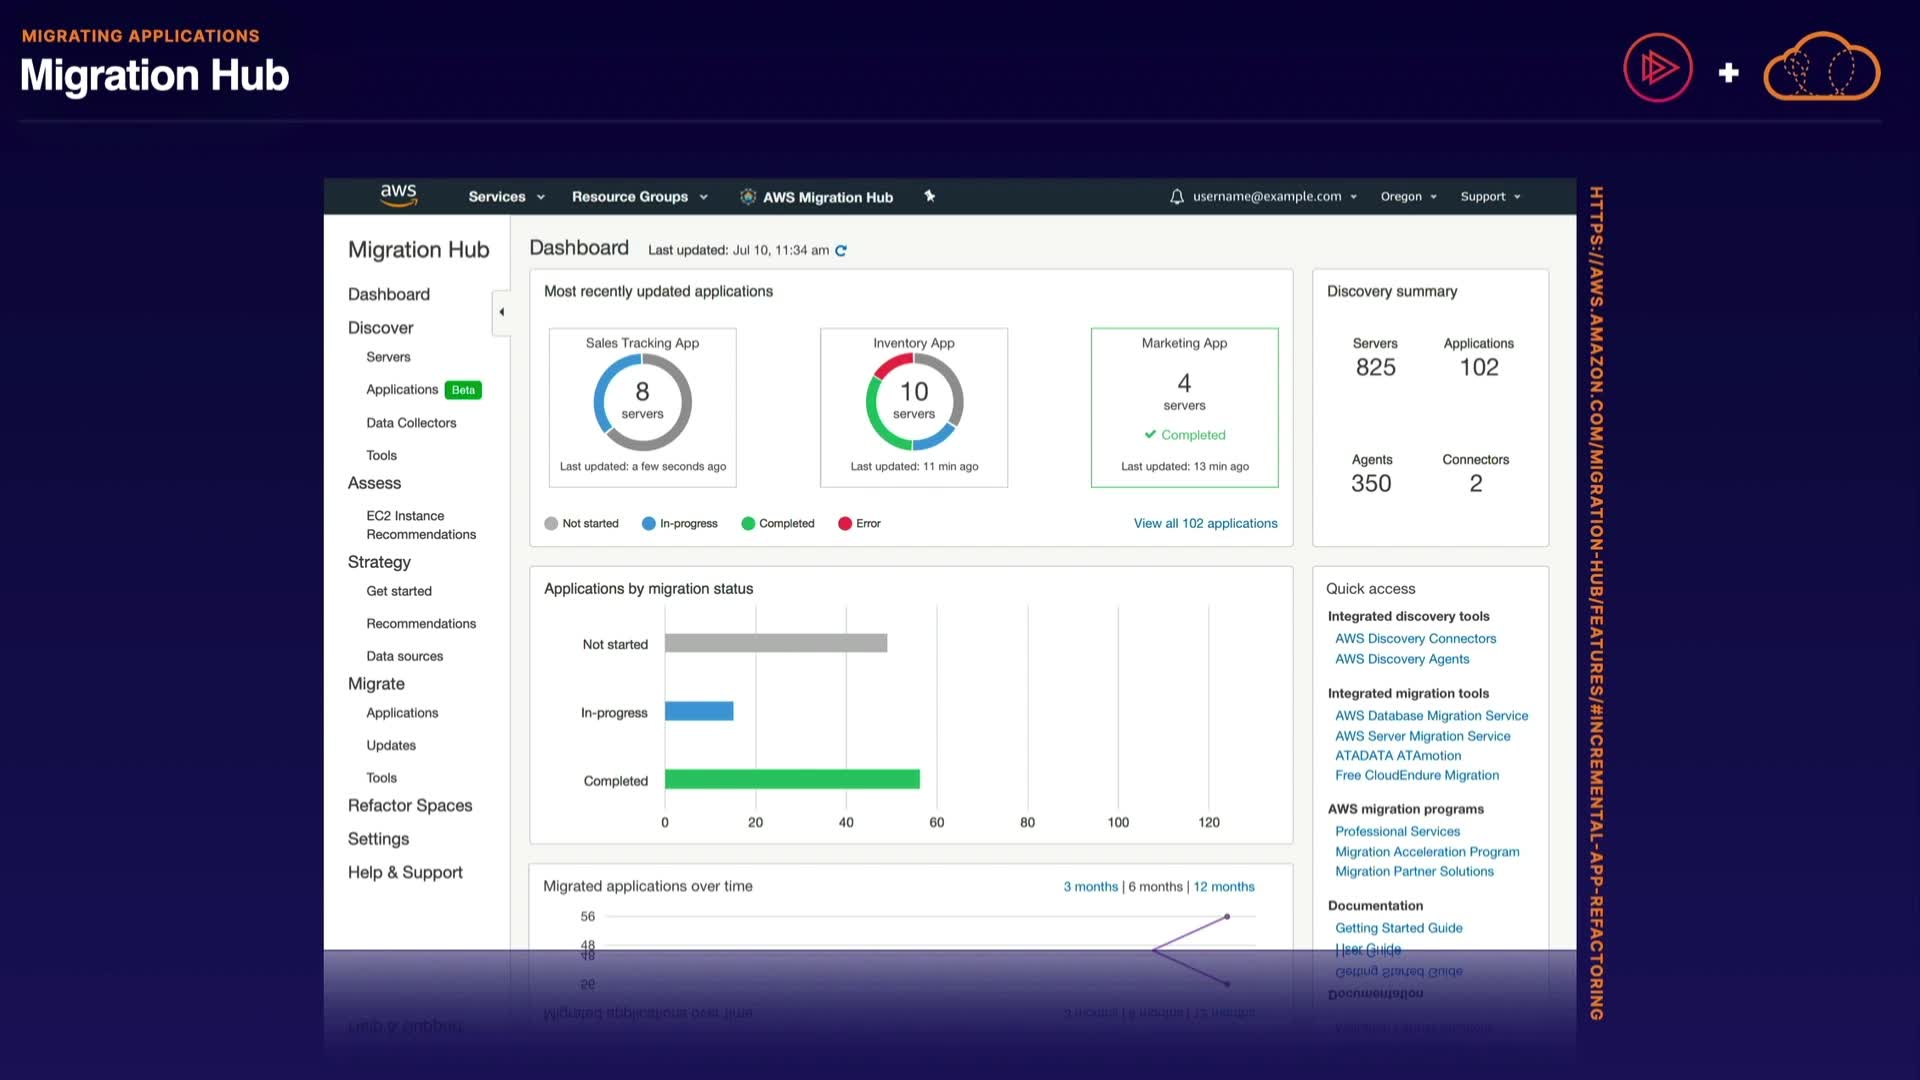Select Data Collectors in the sidebar
Image resolution: width=1920 pixels, height=1080 pixels.
coord(411,423)
